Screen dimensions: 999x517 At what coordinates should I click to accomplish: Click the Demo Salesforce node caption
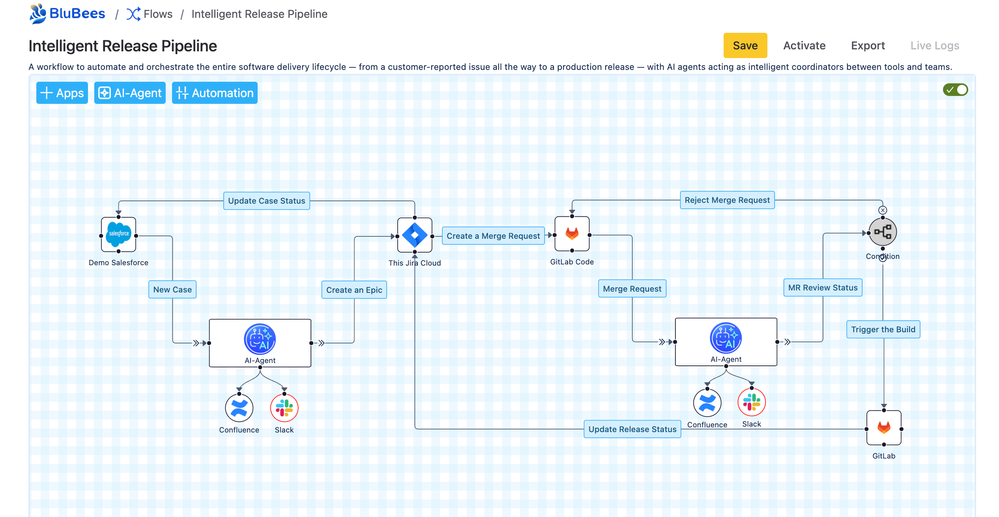(x=119, y=263)
